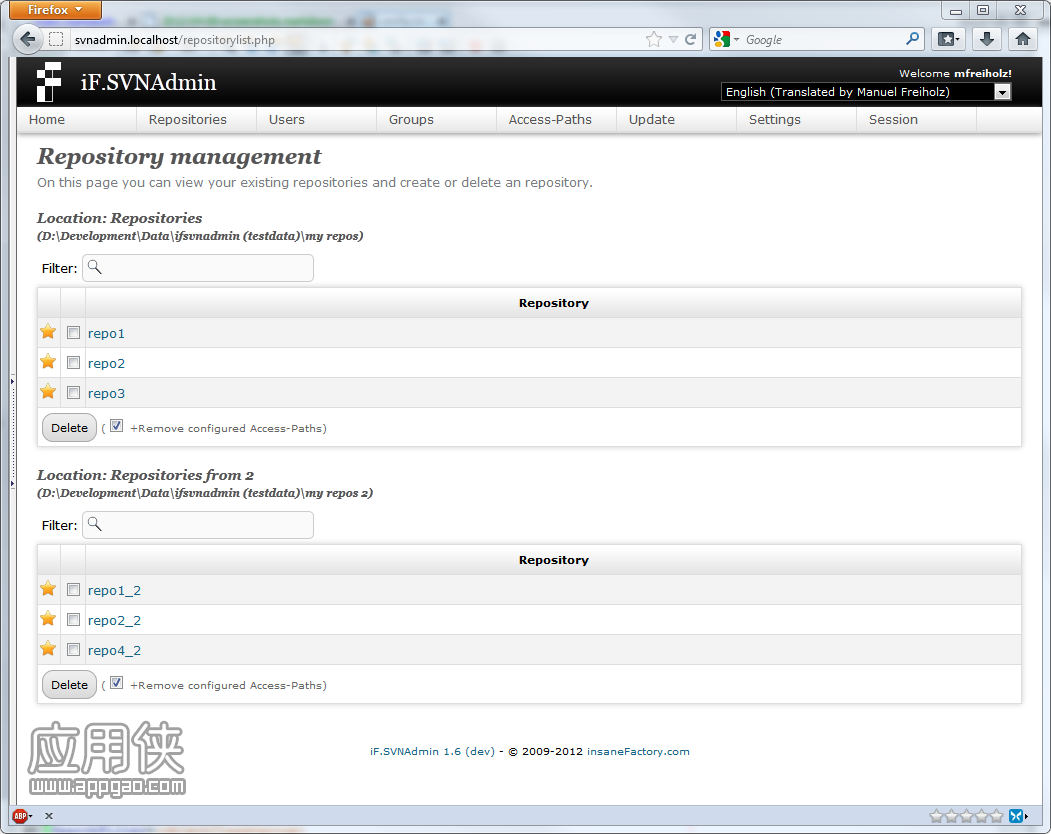Click the search magnifier in Google box

coord(912,39)
